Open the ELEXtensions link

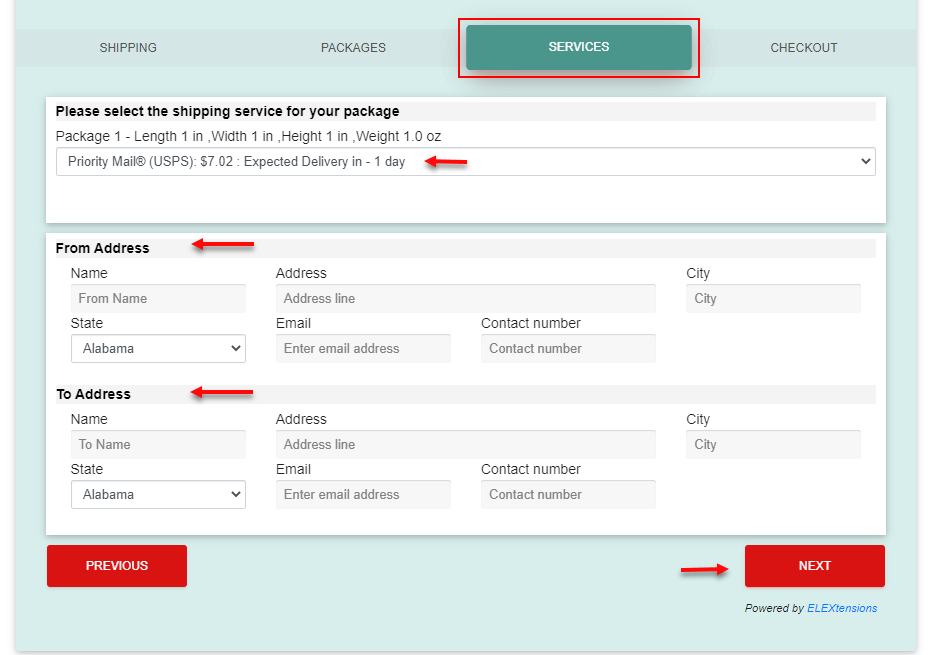[x=842, y=608]
